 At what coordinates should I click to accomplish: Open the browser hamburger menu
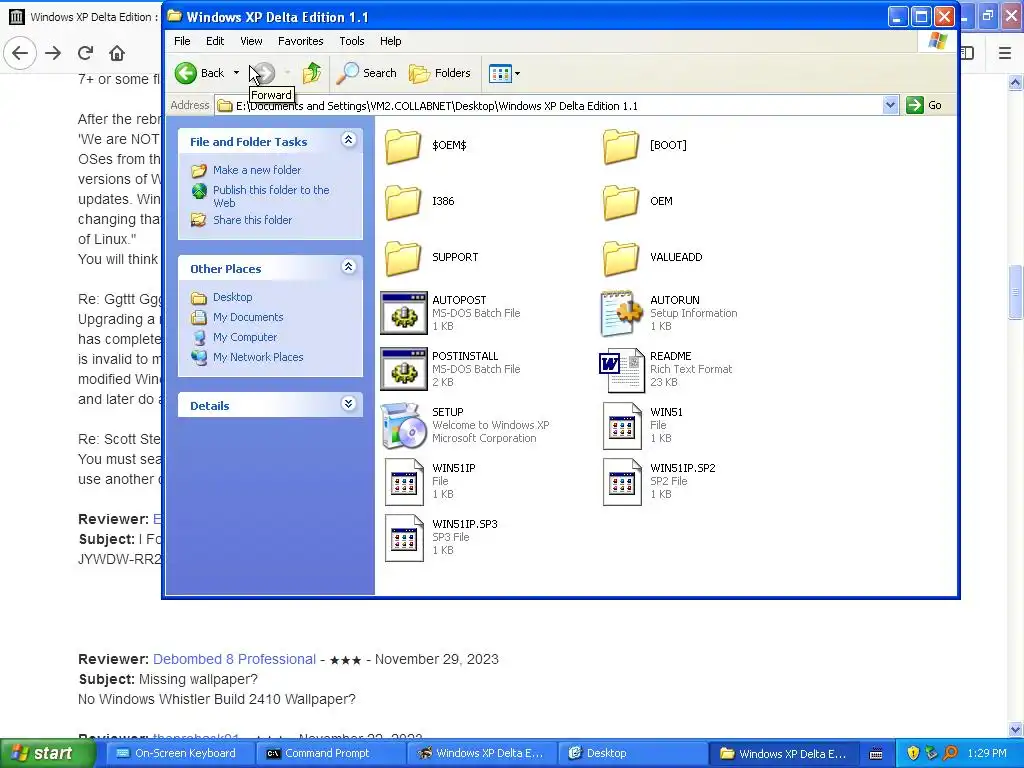coord(1004,53)
